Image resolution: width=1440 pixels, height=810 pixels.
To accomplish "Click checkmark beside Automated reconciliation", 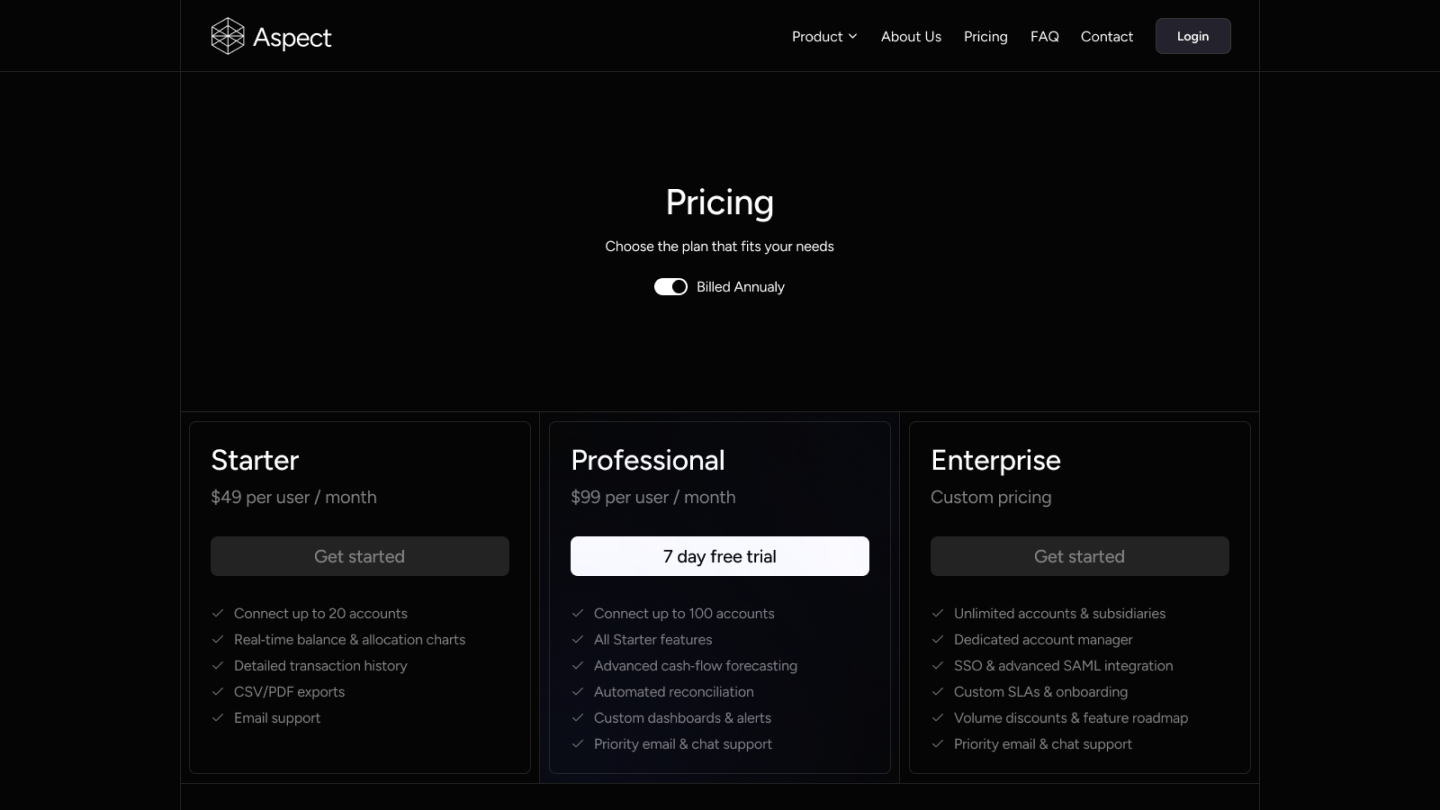I will pos(578,692).
